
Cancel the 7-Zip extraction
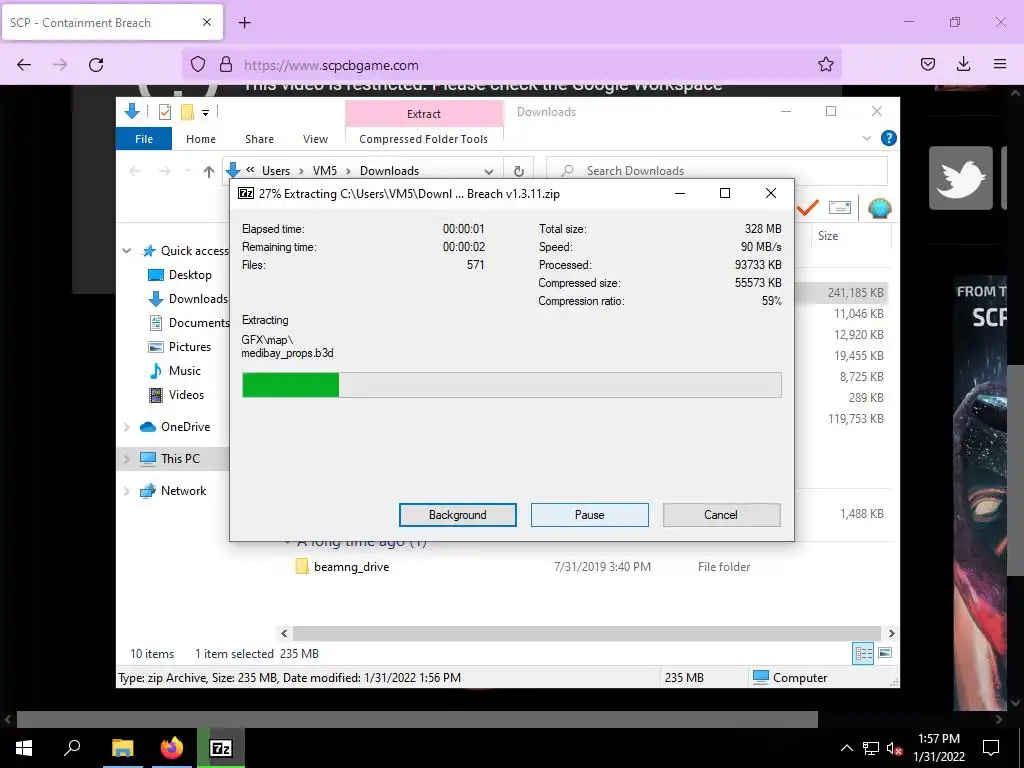coord(721,515)
